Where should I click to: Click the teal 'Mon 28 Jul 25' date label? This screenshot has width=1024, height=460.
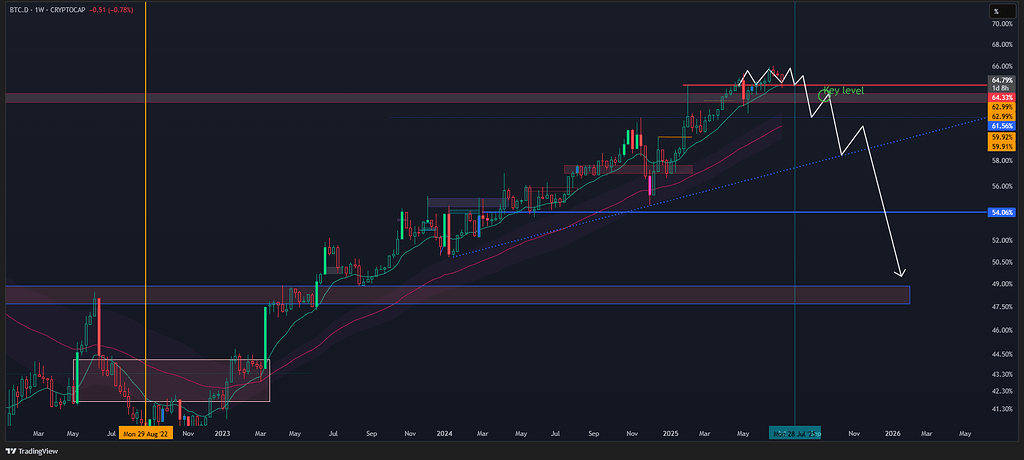(x=794, y=433)
